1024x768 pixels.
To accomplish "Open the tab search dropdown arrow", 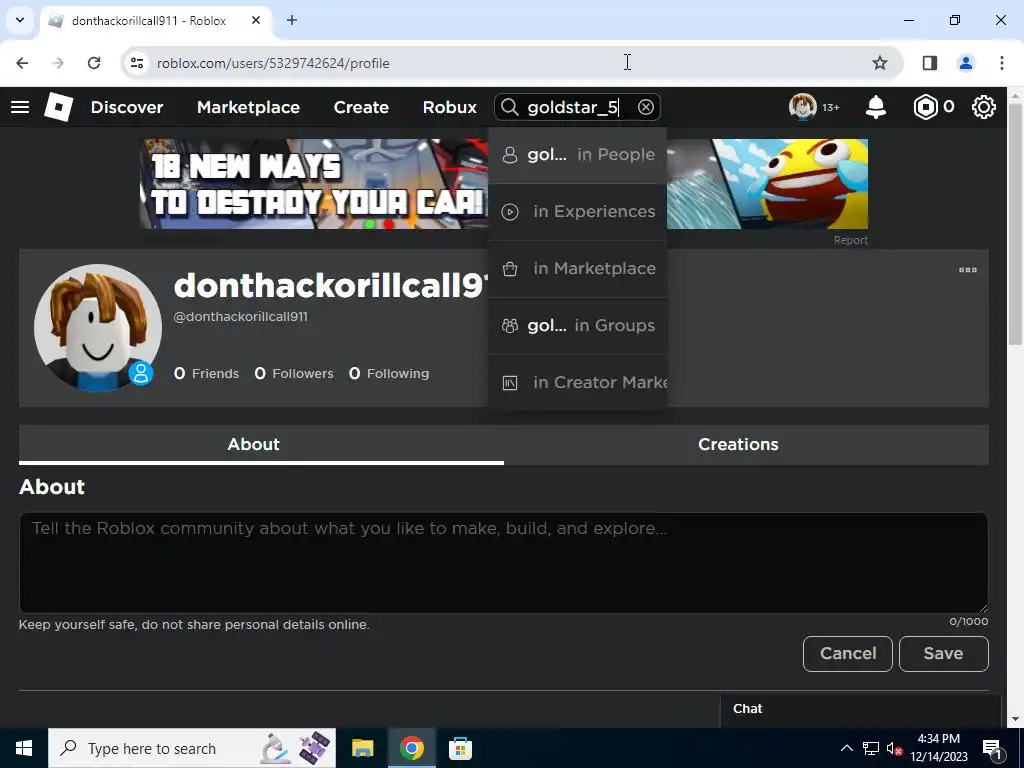I will point(20,20).
